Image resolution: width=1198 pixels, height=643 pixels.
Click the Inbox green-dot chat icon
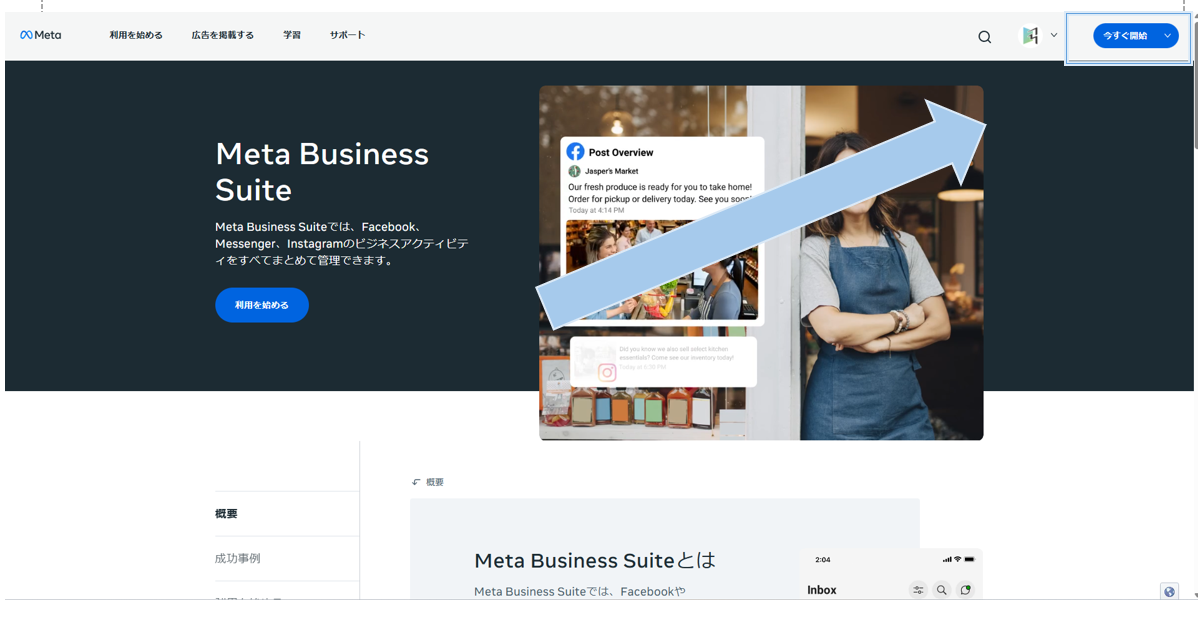966,590
